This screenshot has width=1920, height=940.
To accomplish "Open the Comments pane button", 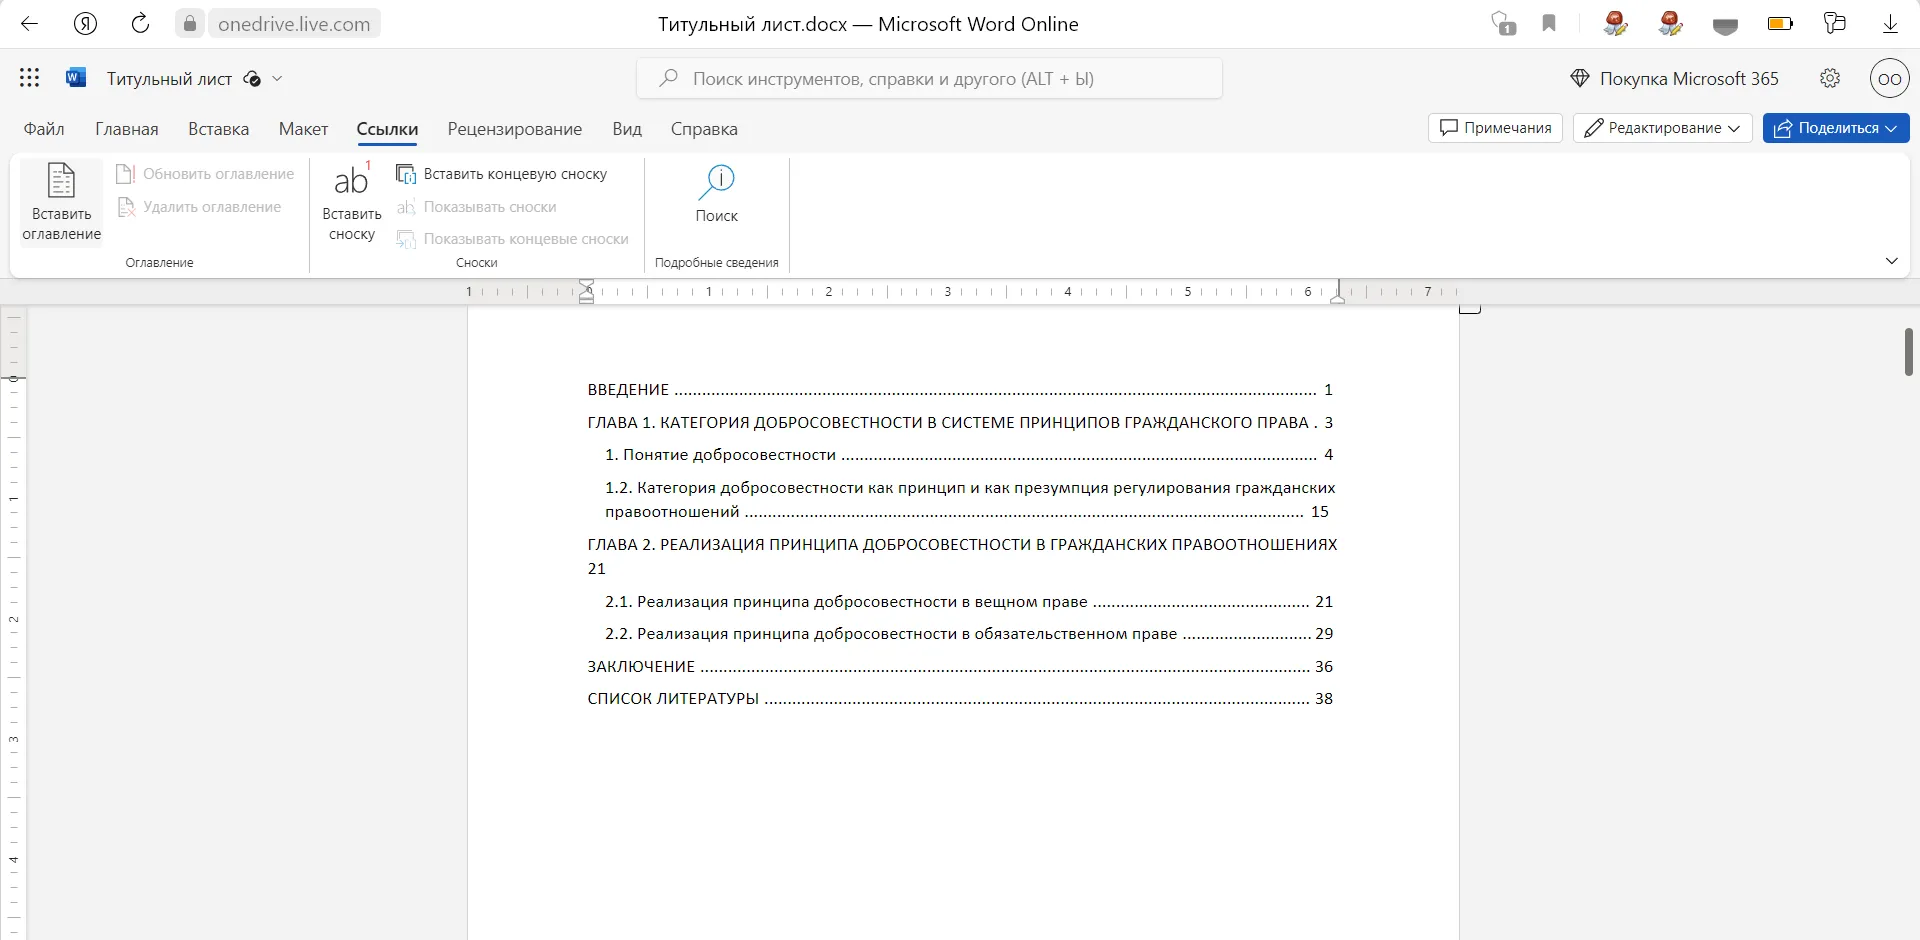I will pyautogui.click(x=1496, y=128).
